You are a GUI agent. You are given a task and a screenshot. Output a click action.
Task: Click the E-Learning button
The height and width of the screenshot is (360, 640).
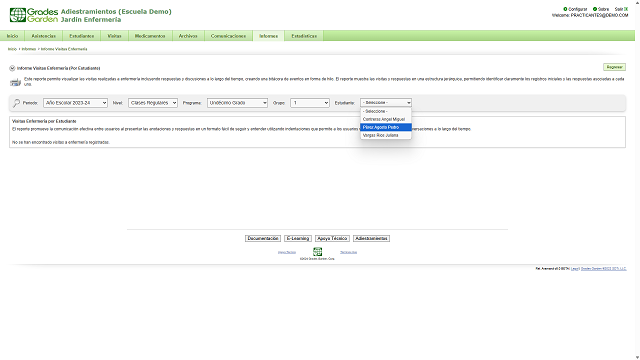[298, 238]
